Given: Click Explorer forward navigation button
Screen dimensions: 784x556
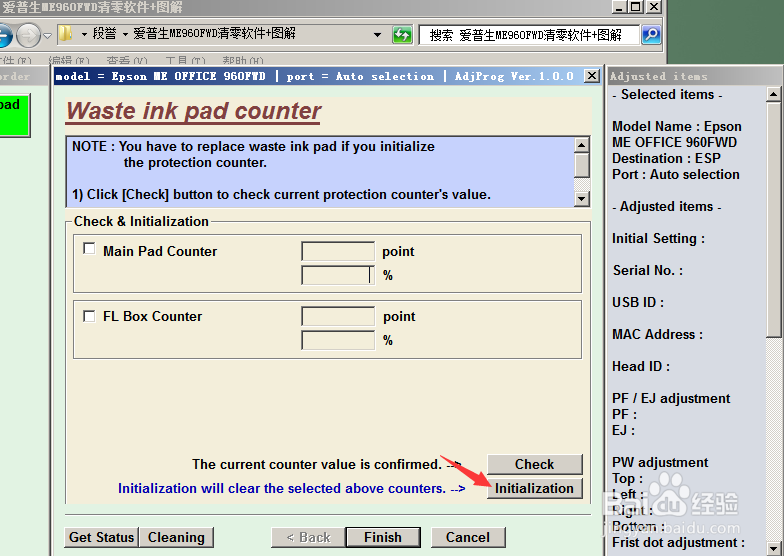Looking at the screenshot, I should click(x=28, y=36).
